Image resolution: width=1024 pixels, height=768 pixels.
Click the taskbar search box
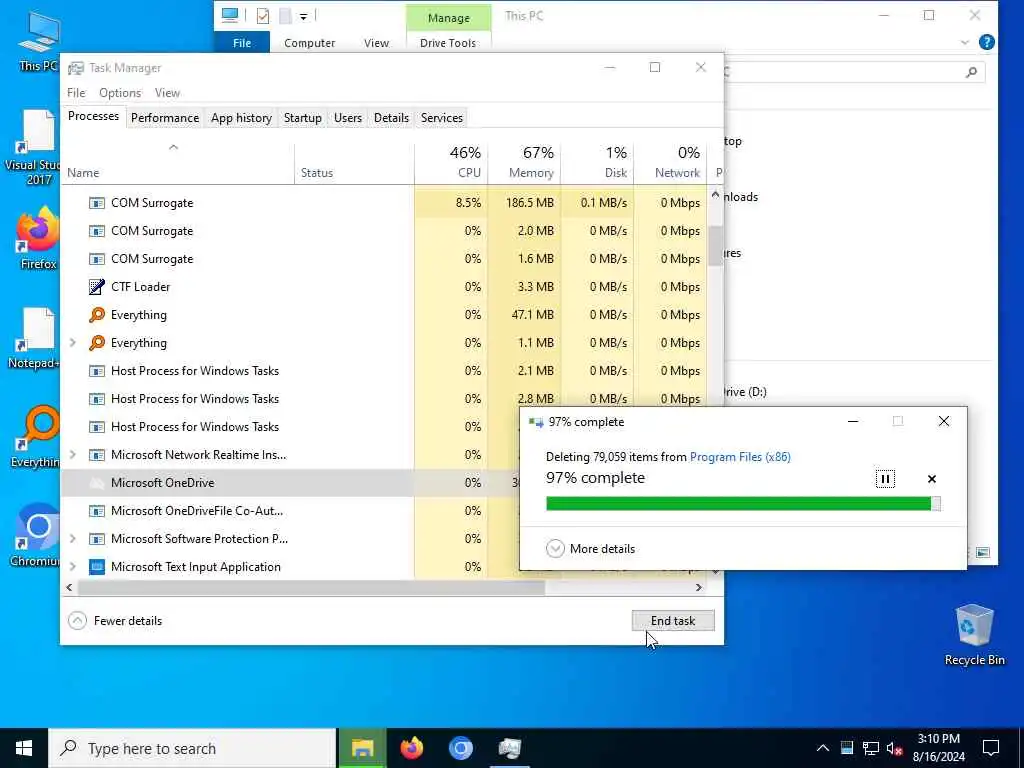point(192,748)
